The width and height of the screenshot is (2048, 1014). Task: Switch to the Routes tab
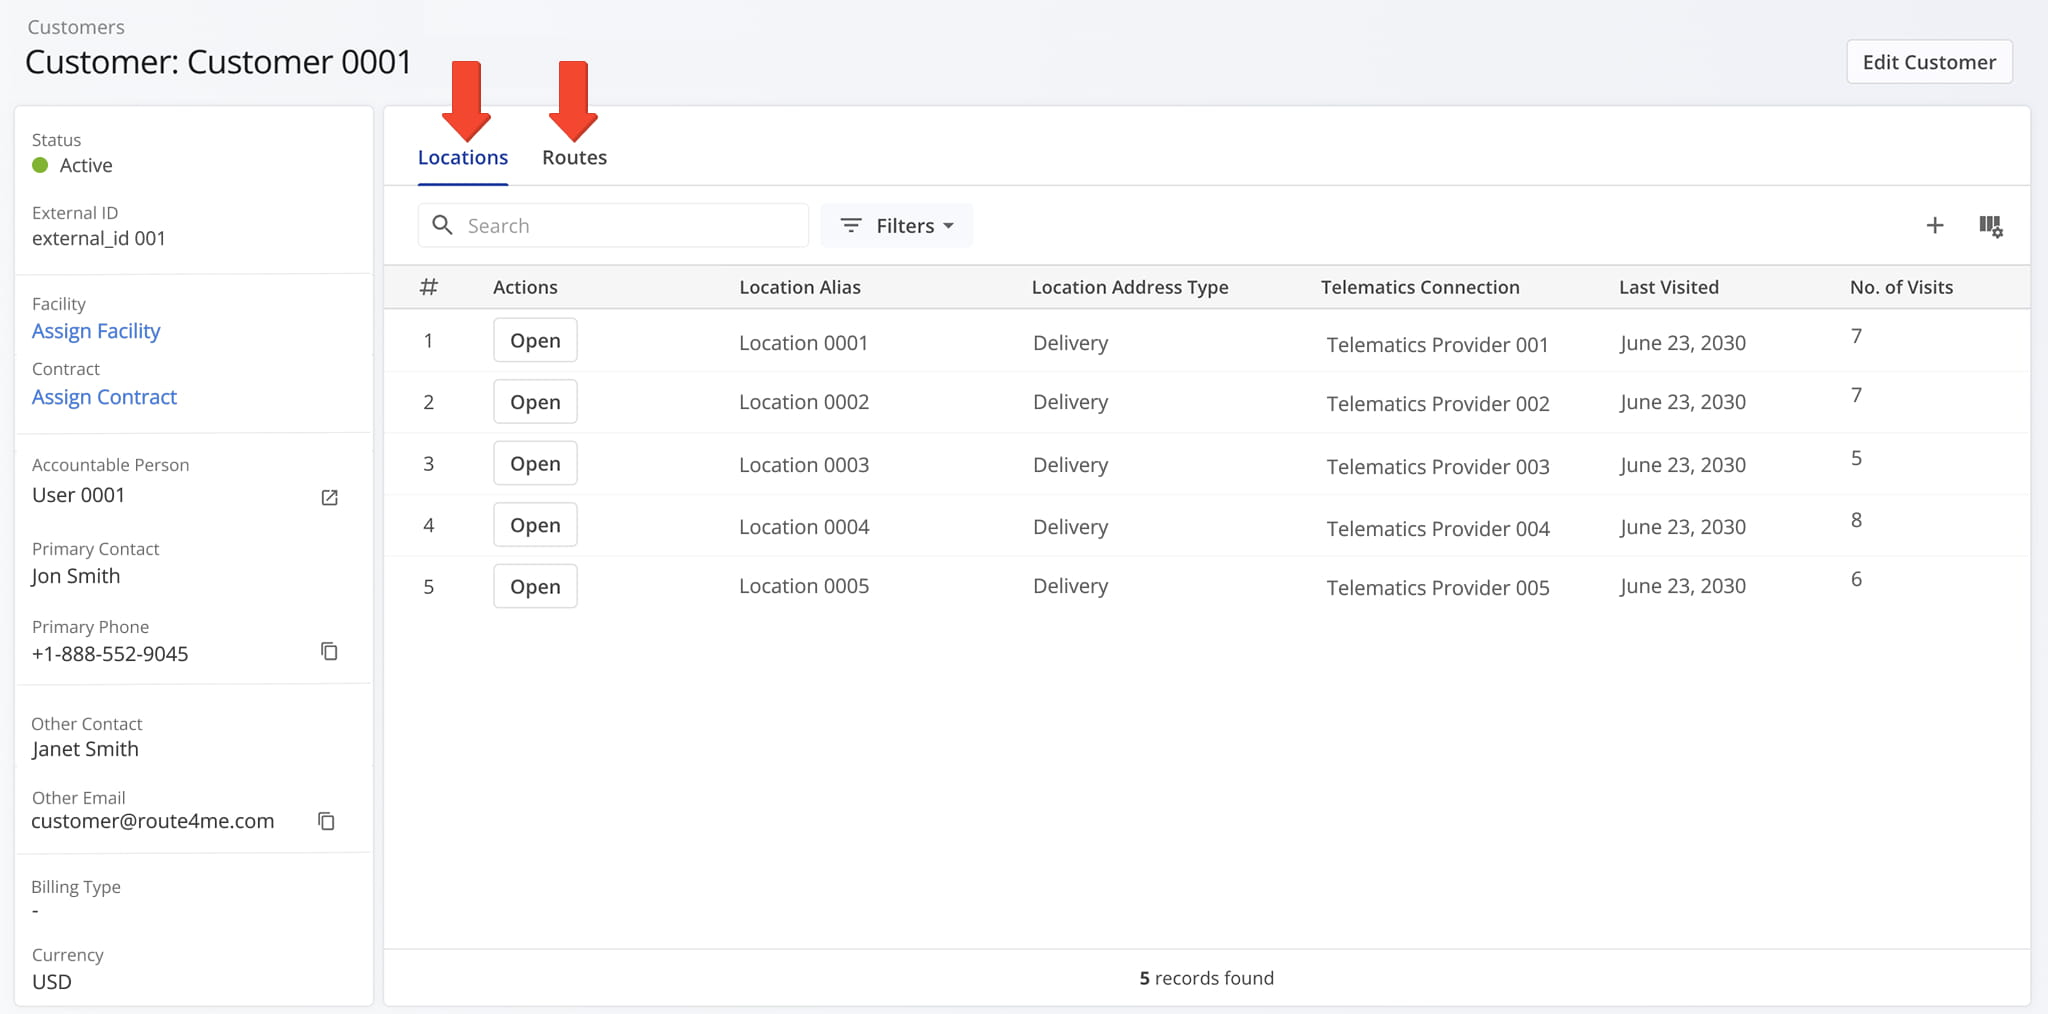coord(574,157)
